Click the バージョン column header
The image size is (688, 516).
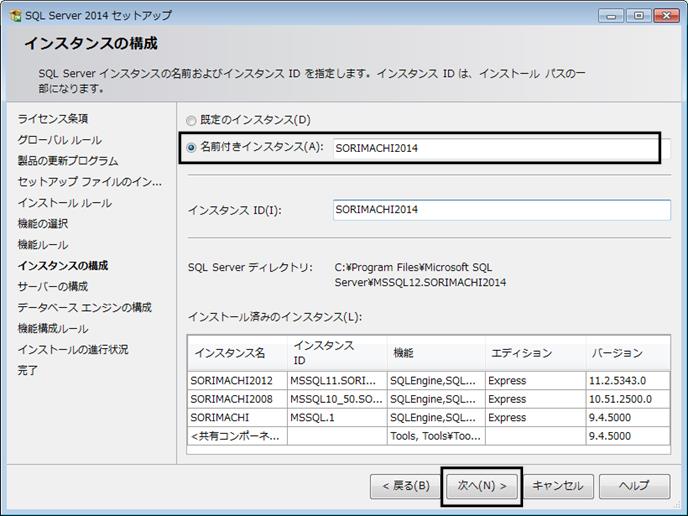(628, 353)
